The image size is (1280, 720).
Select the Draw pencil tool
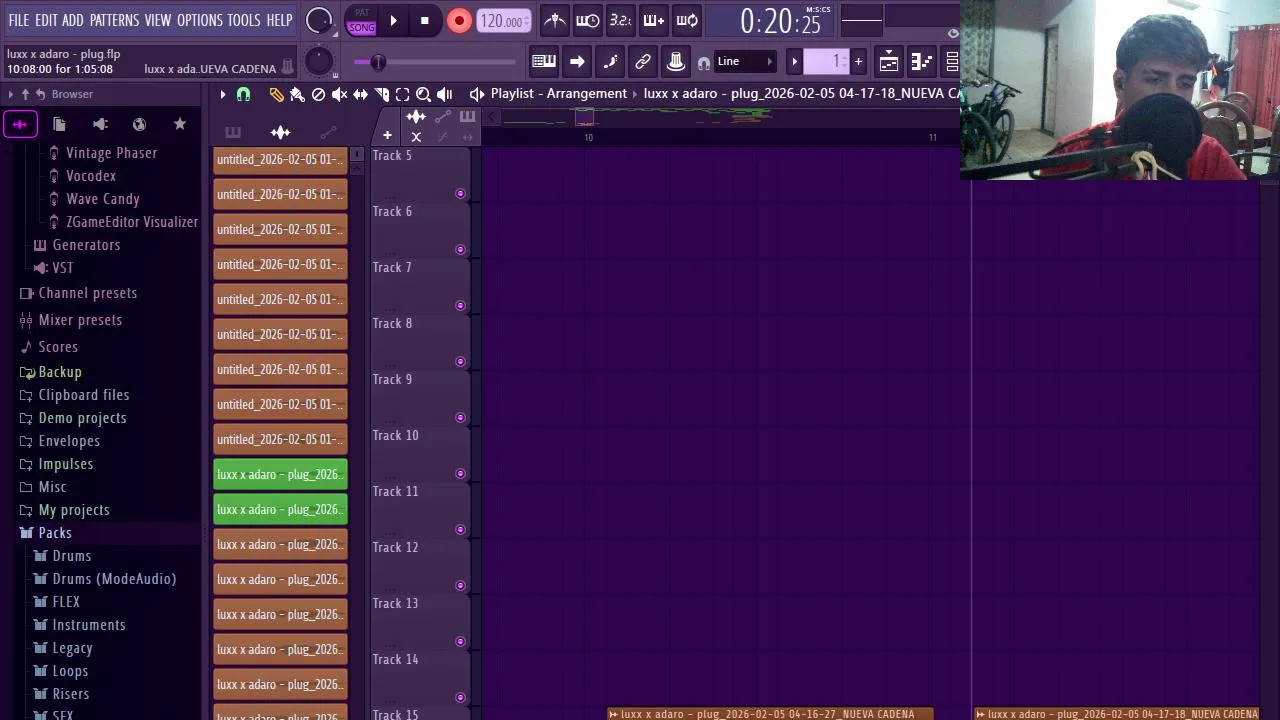click(x=276, y=94)
